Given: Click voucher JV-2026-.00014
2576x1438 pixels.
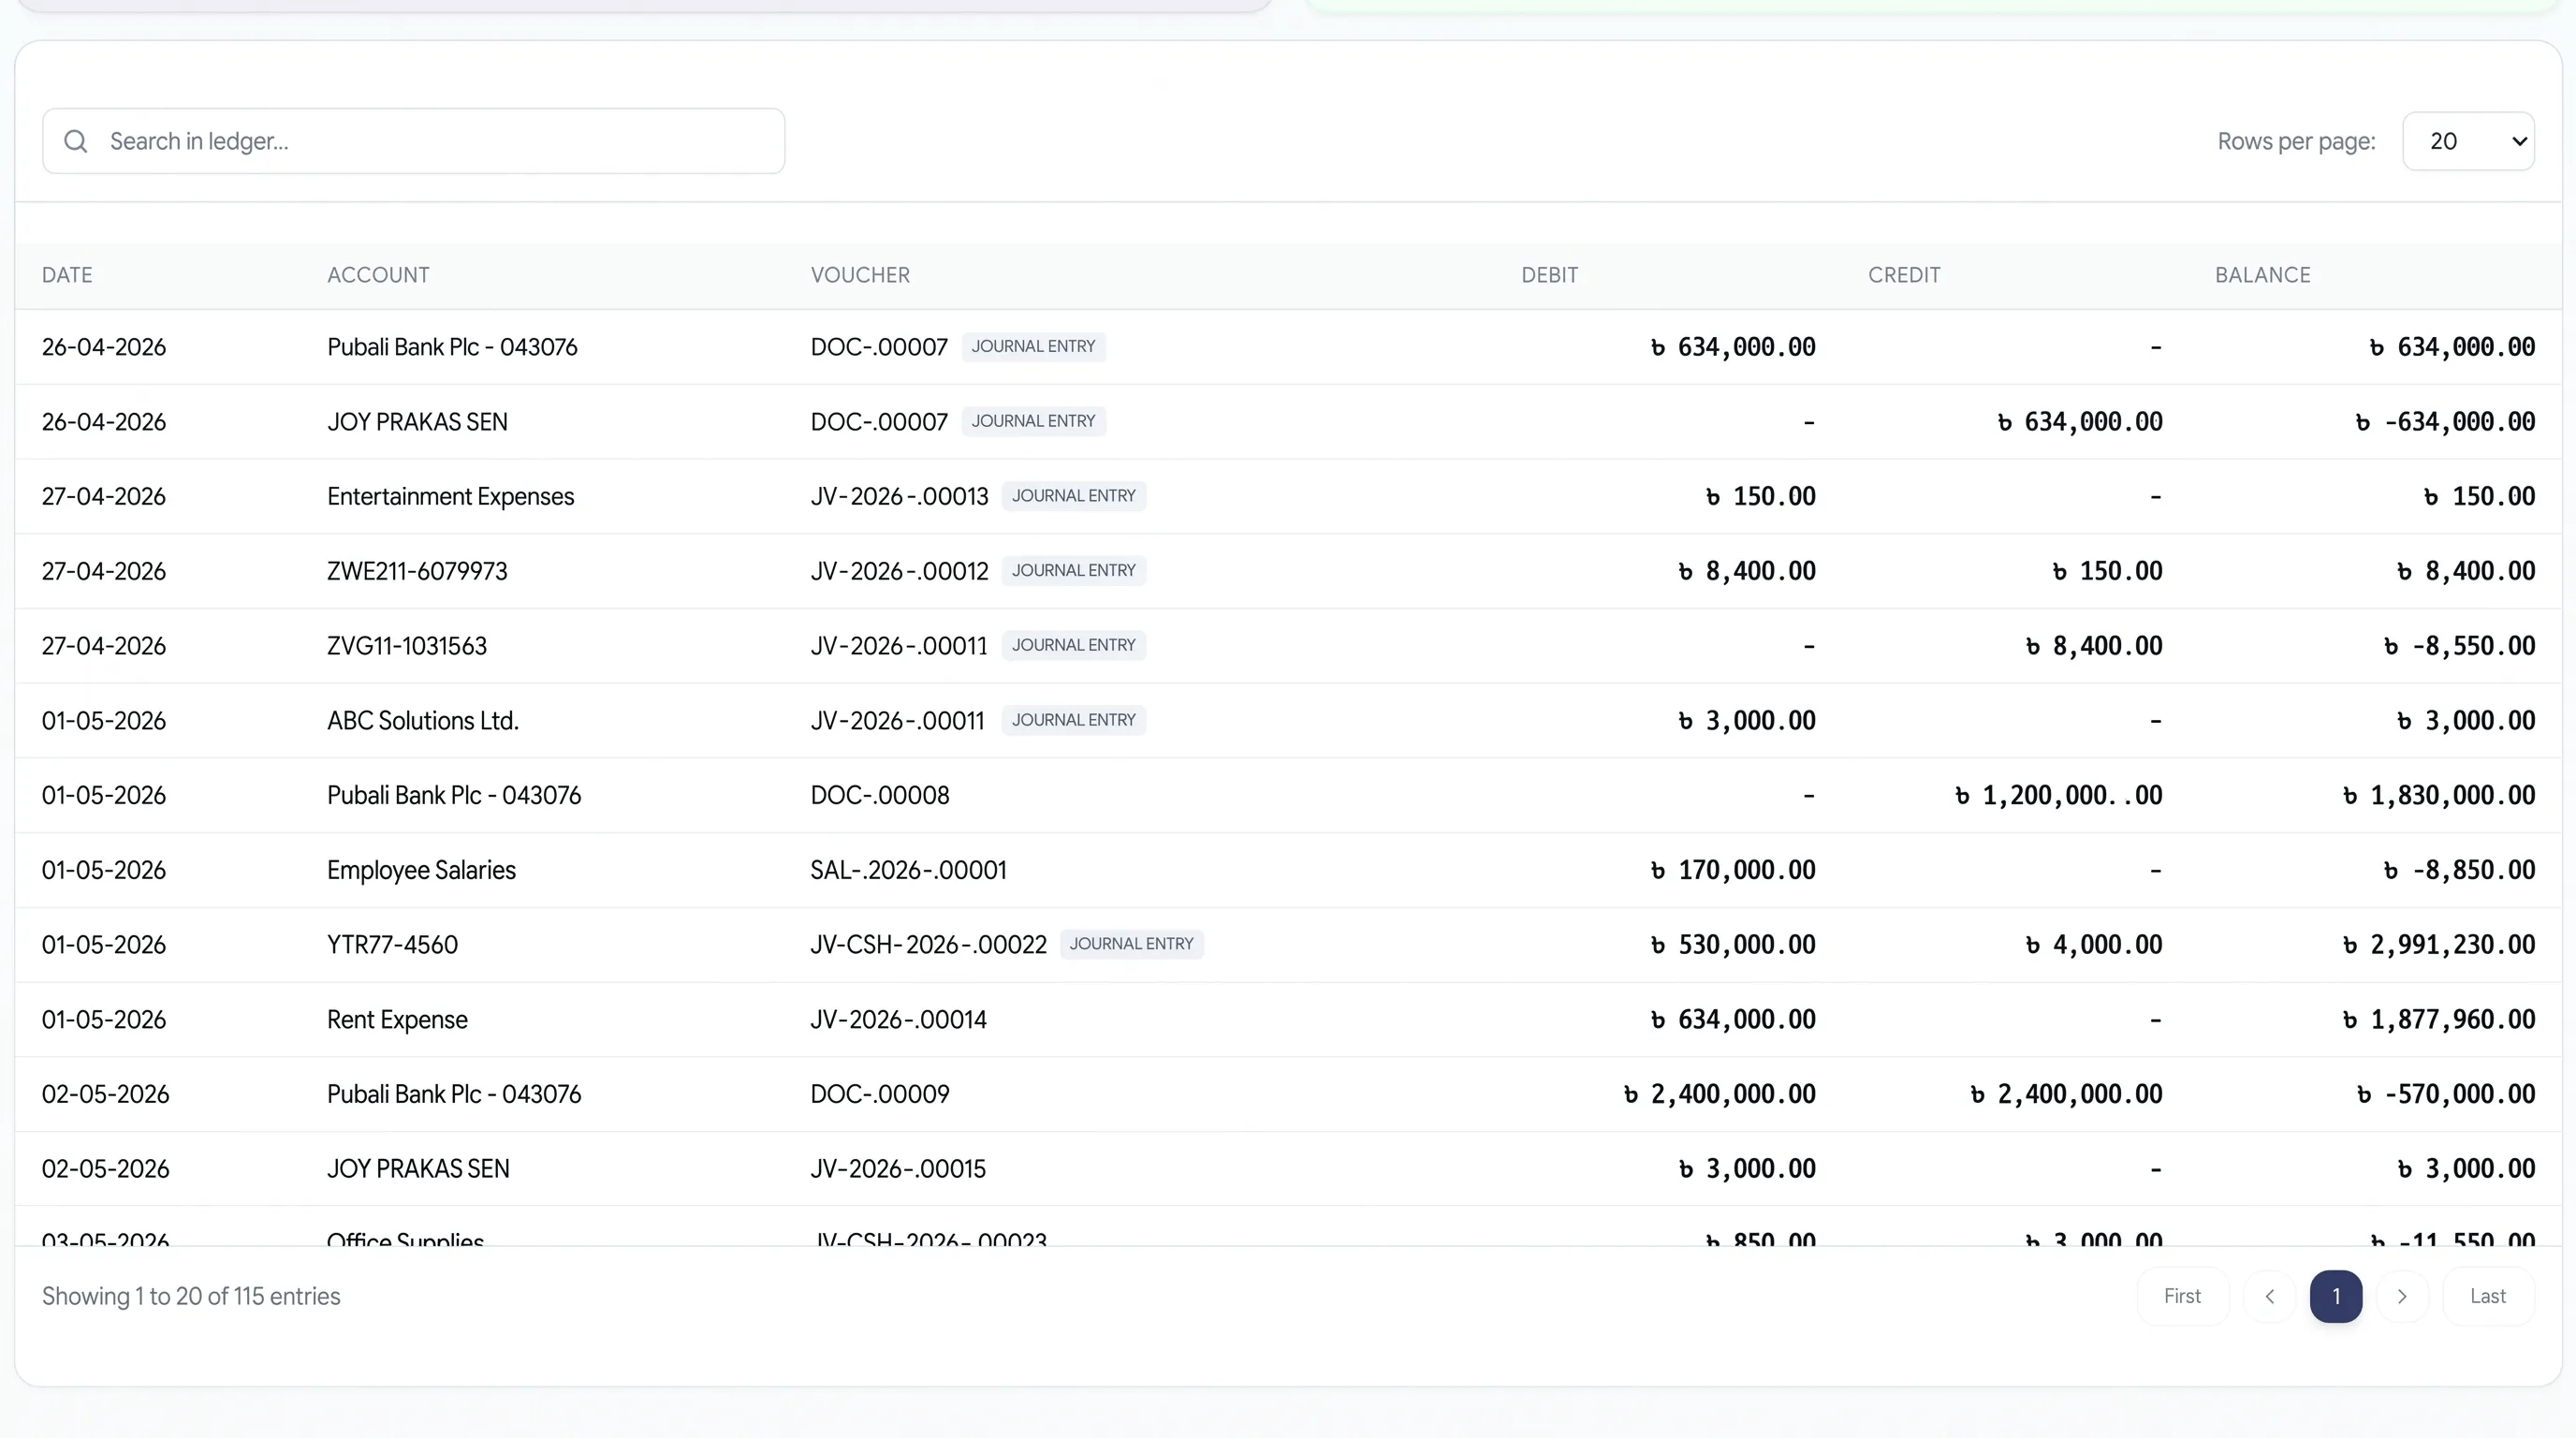Looking at the screenshot, I should tap(898, 1020).
